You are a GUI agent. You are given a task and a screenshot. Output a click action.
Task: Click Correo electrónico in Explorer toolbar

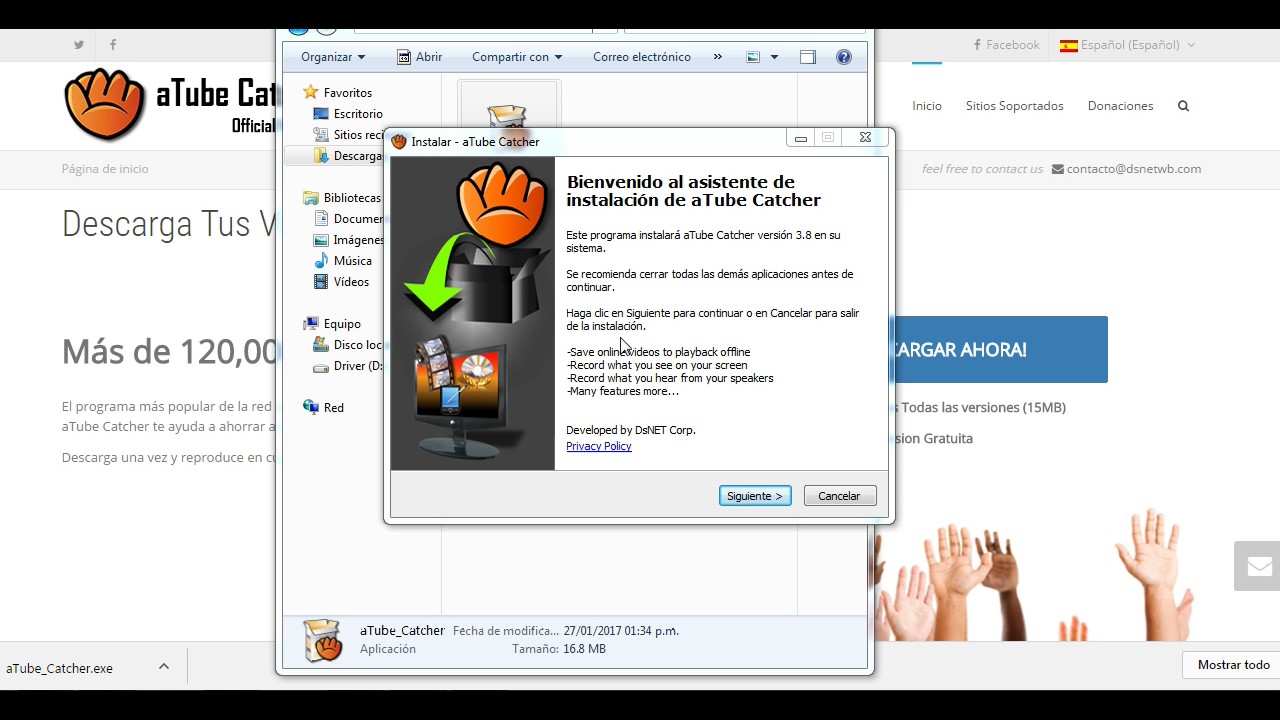[641, 57]
